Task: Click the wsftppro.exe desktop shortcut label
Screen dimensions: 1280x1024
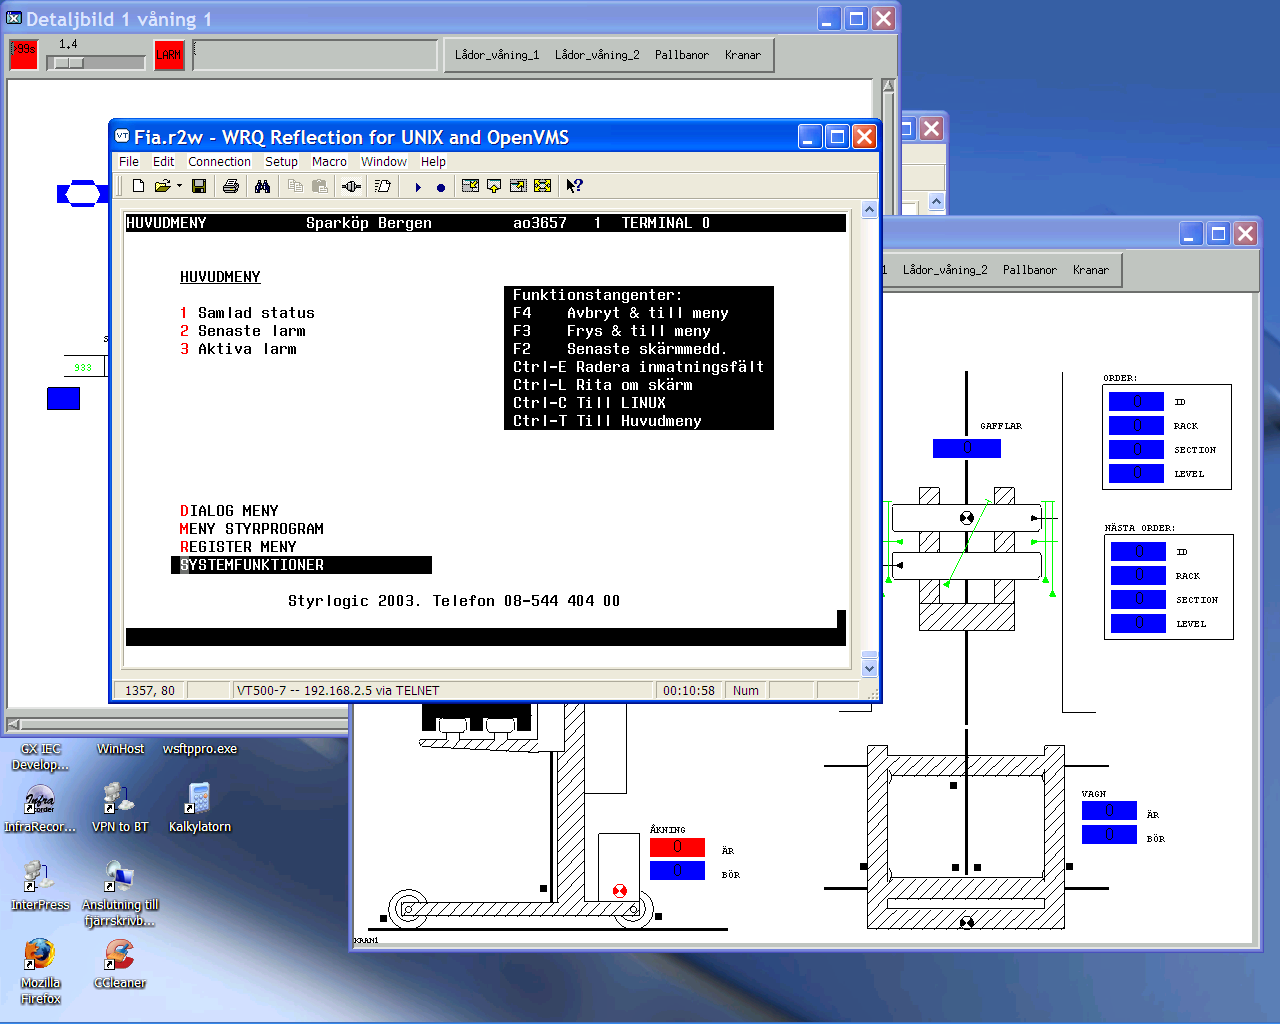Action: [x=200, y=749]
